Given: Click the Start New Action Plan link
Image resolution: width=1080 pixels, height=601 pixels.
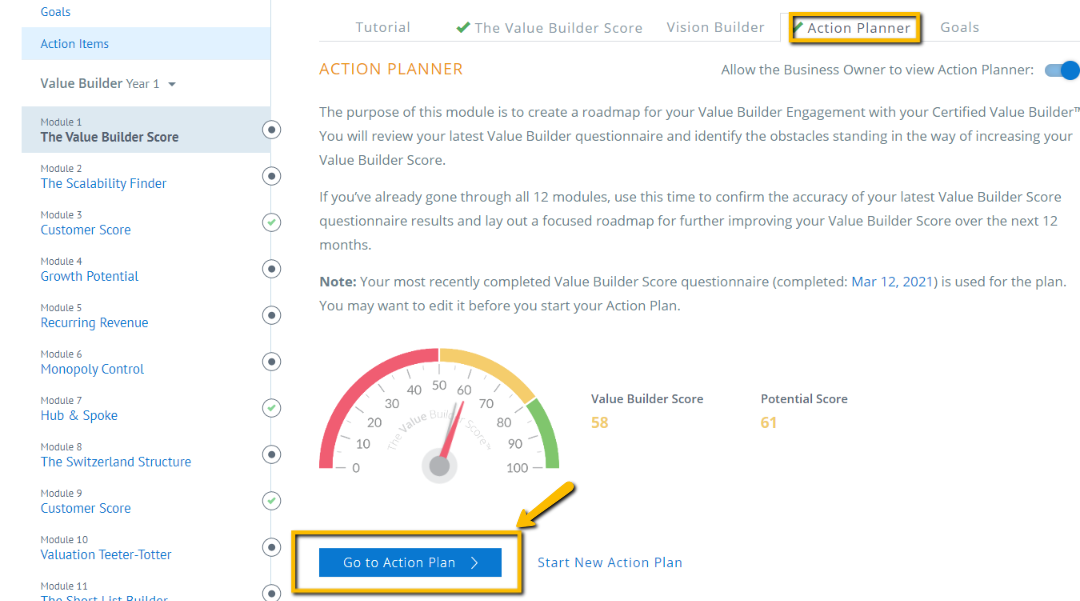Looking at the screenshot, I should coord(610,562).
